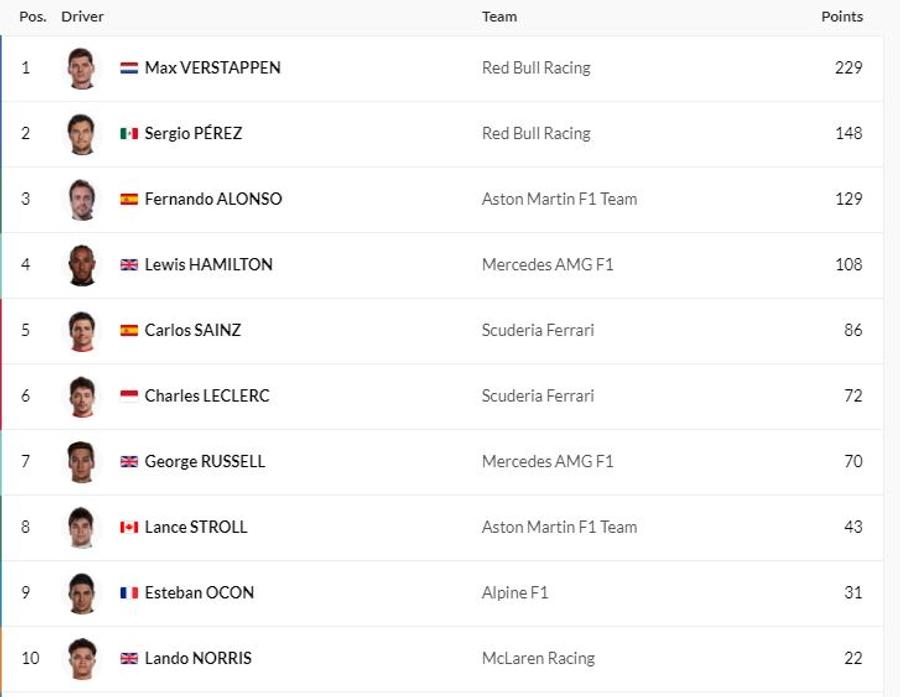Viewport: 900px width, 697px height.
Task: Click Max Verstappen's driver headshot
Action: 81,68
